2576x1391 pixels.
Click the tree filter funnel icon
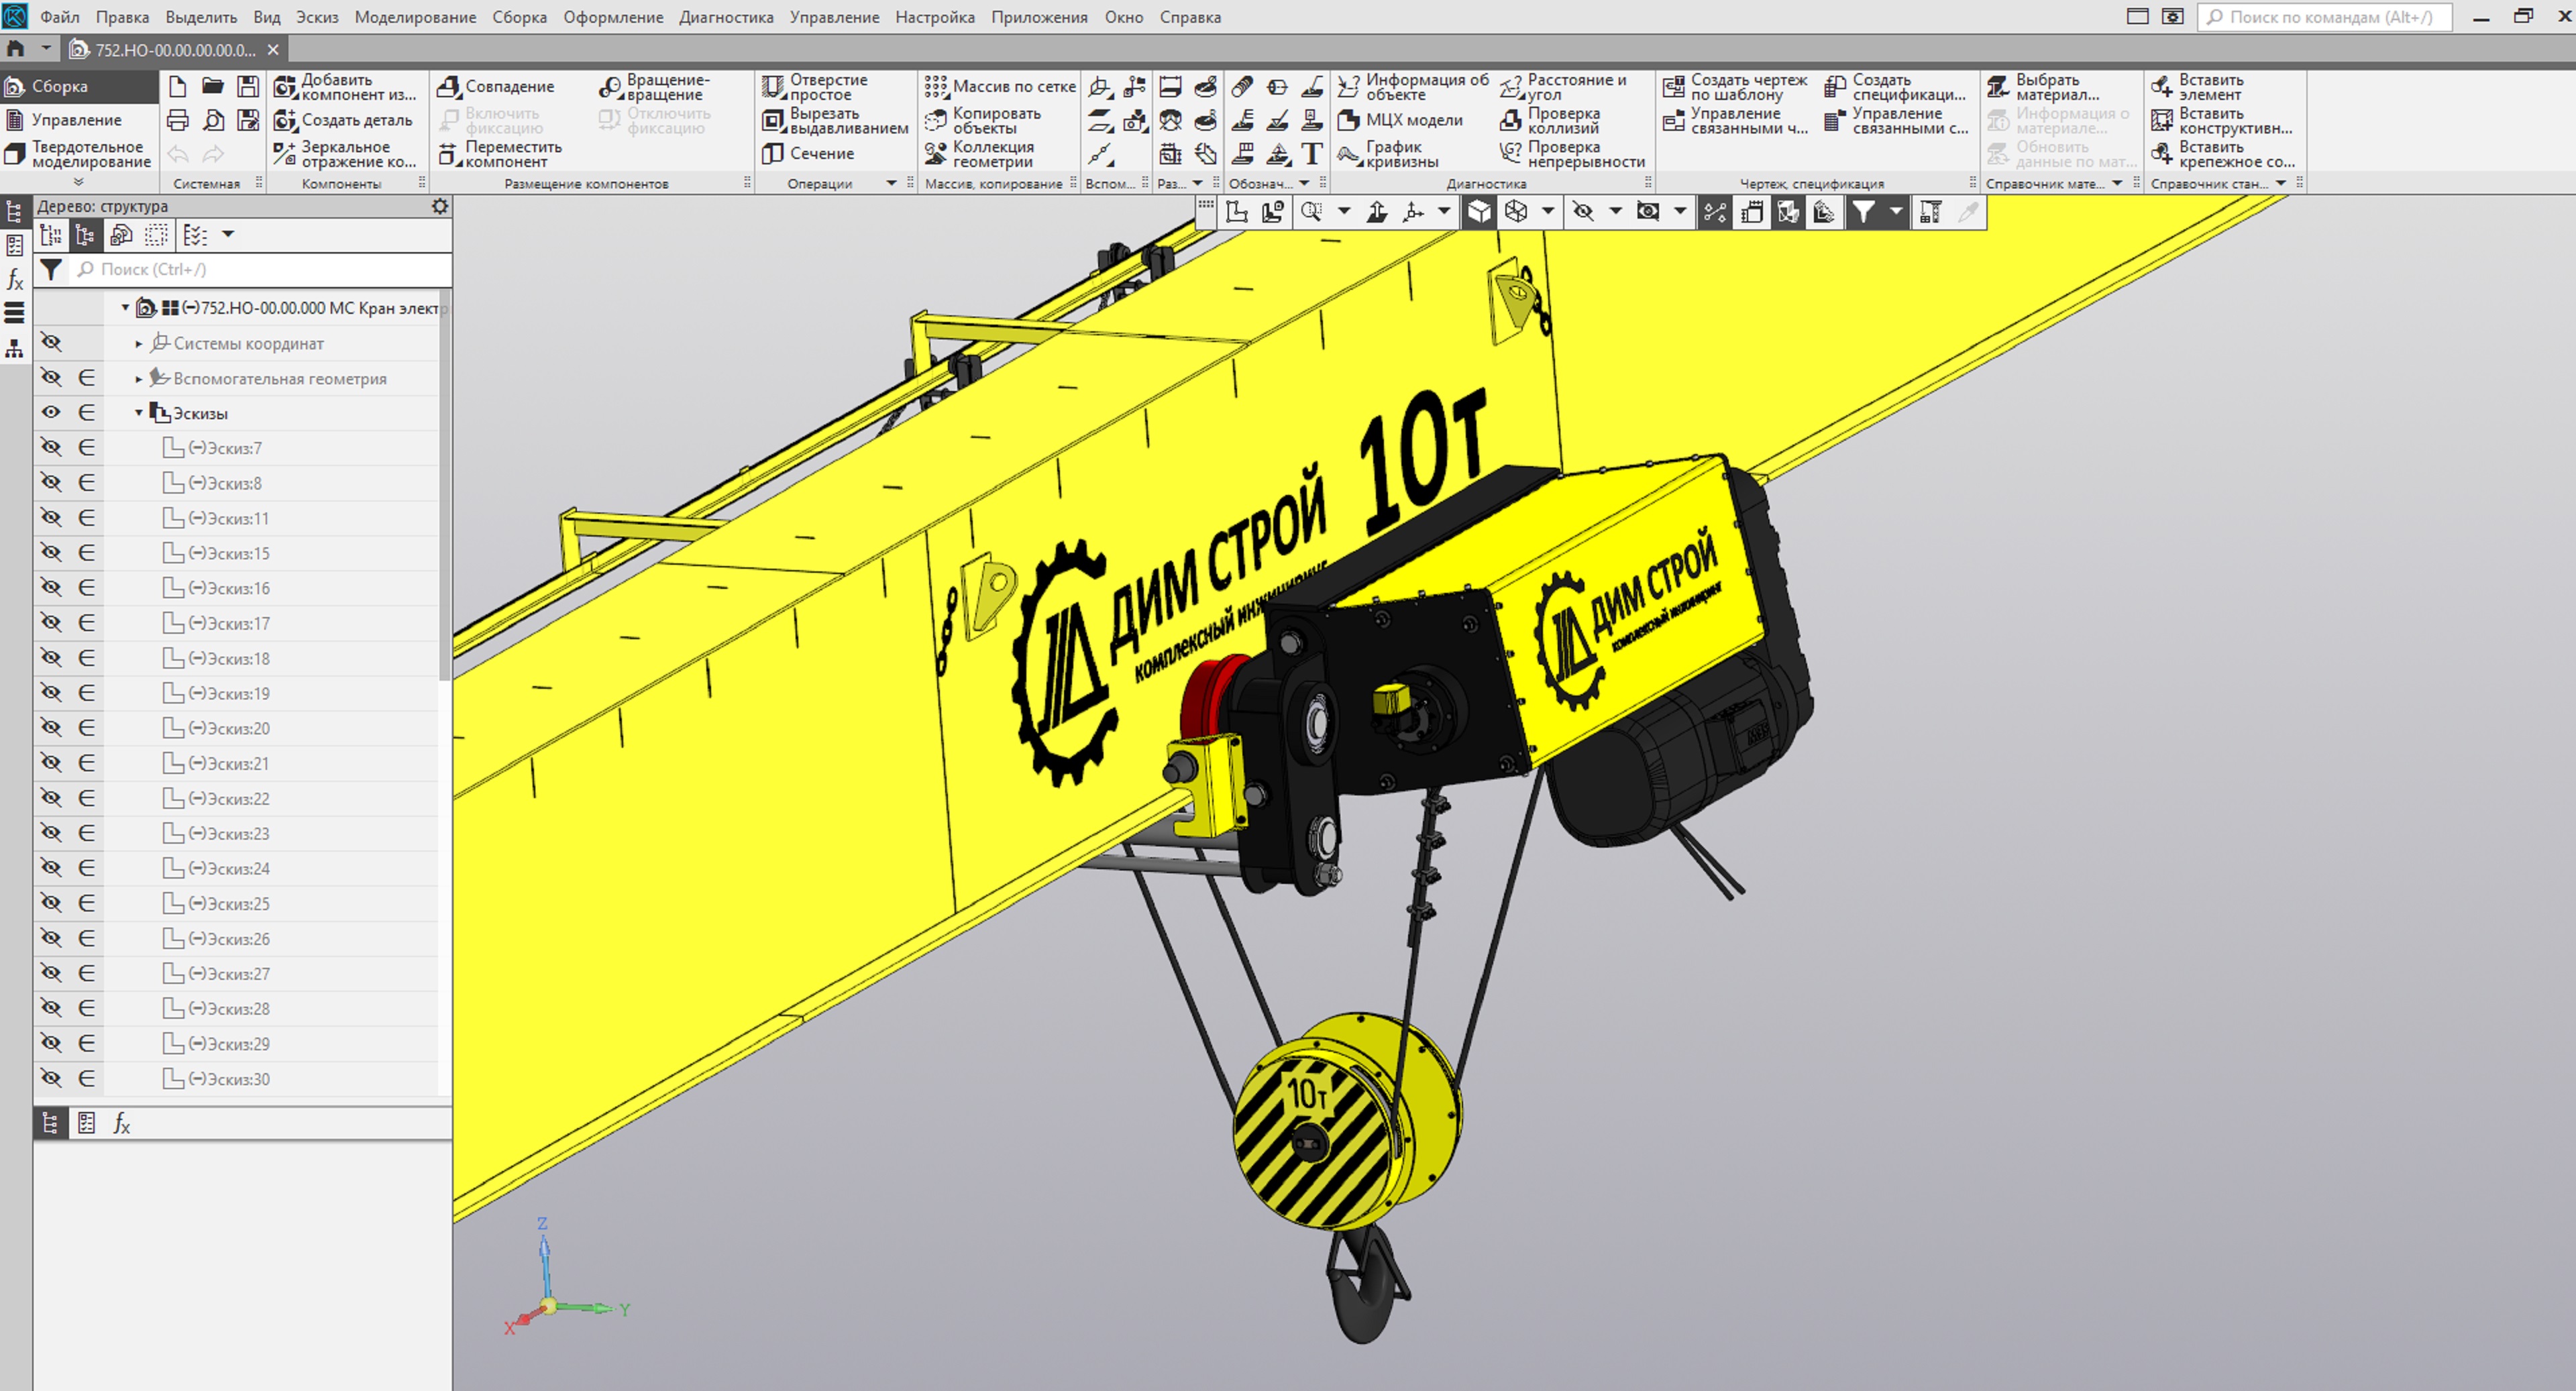(x=51, y=270)
